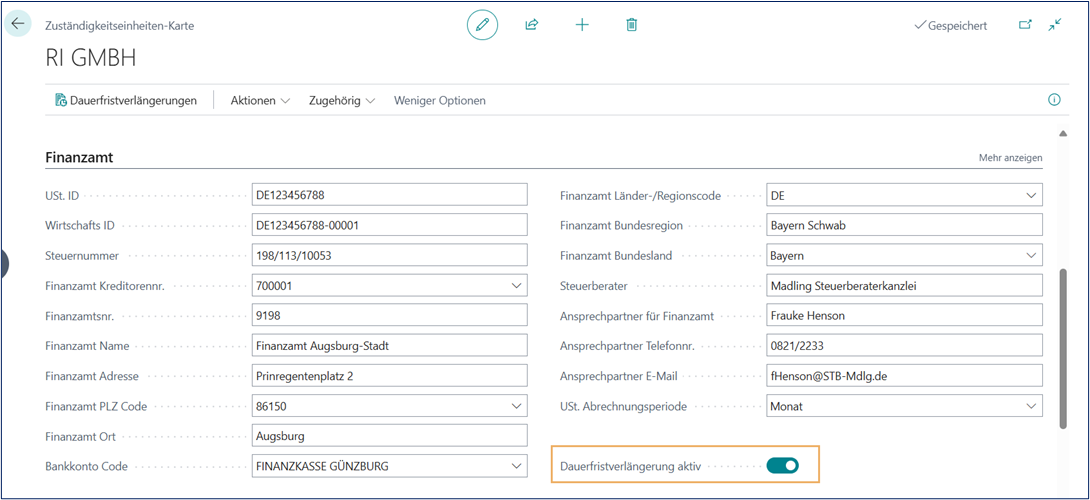Click the Dauerfristverlängerungen button
Viewport: 1090px width, 500px height.
[x=126, y=100]
